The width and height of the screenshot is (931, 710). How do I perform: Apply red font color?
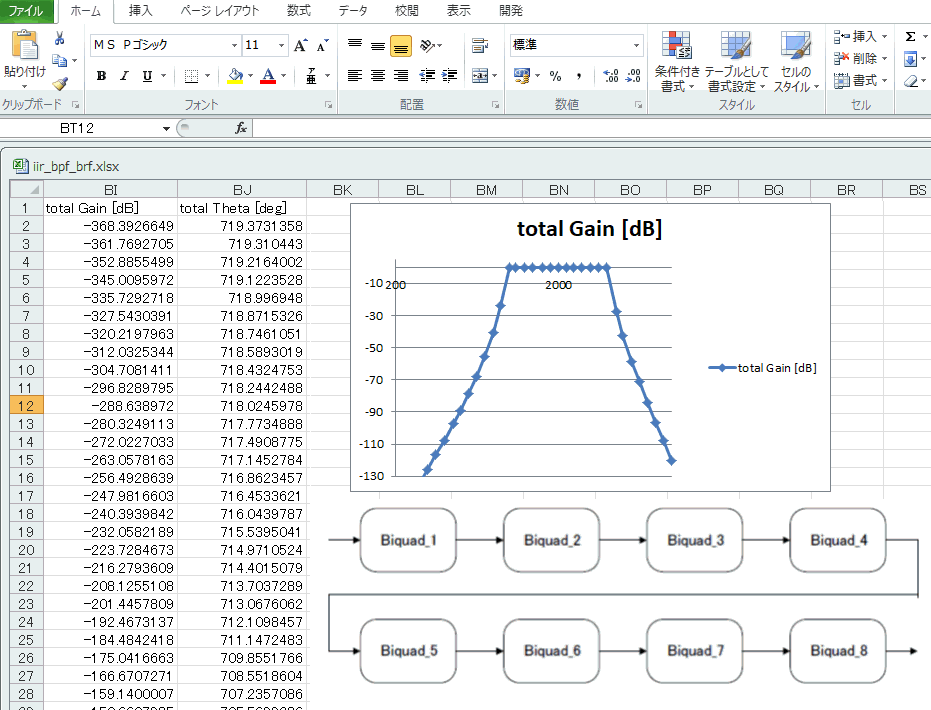pyautogui.click(x=268, y=76)
